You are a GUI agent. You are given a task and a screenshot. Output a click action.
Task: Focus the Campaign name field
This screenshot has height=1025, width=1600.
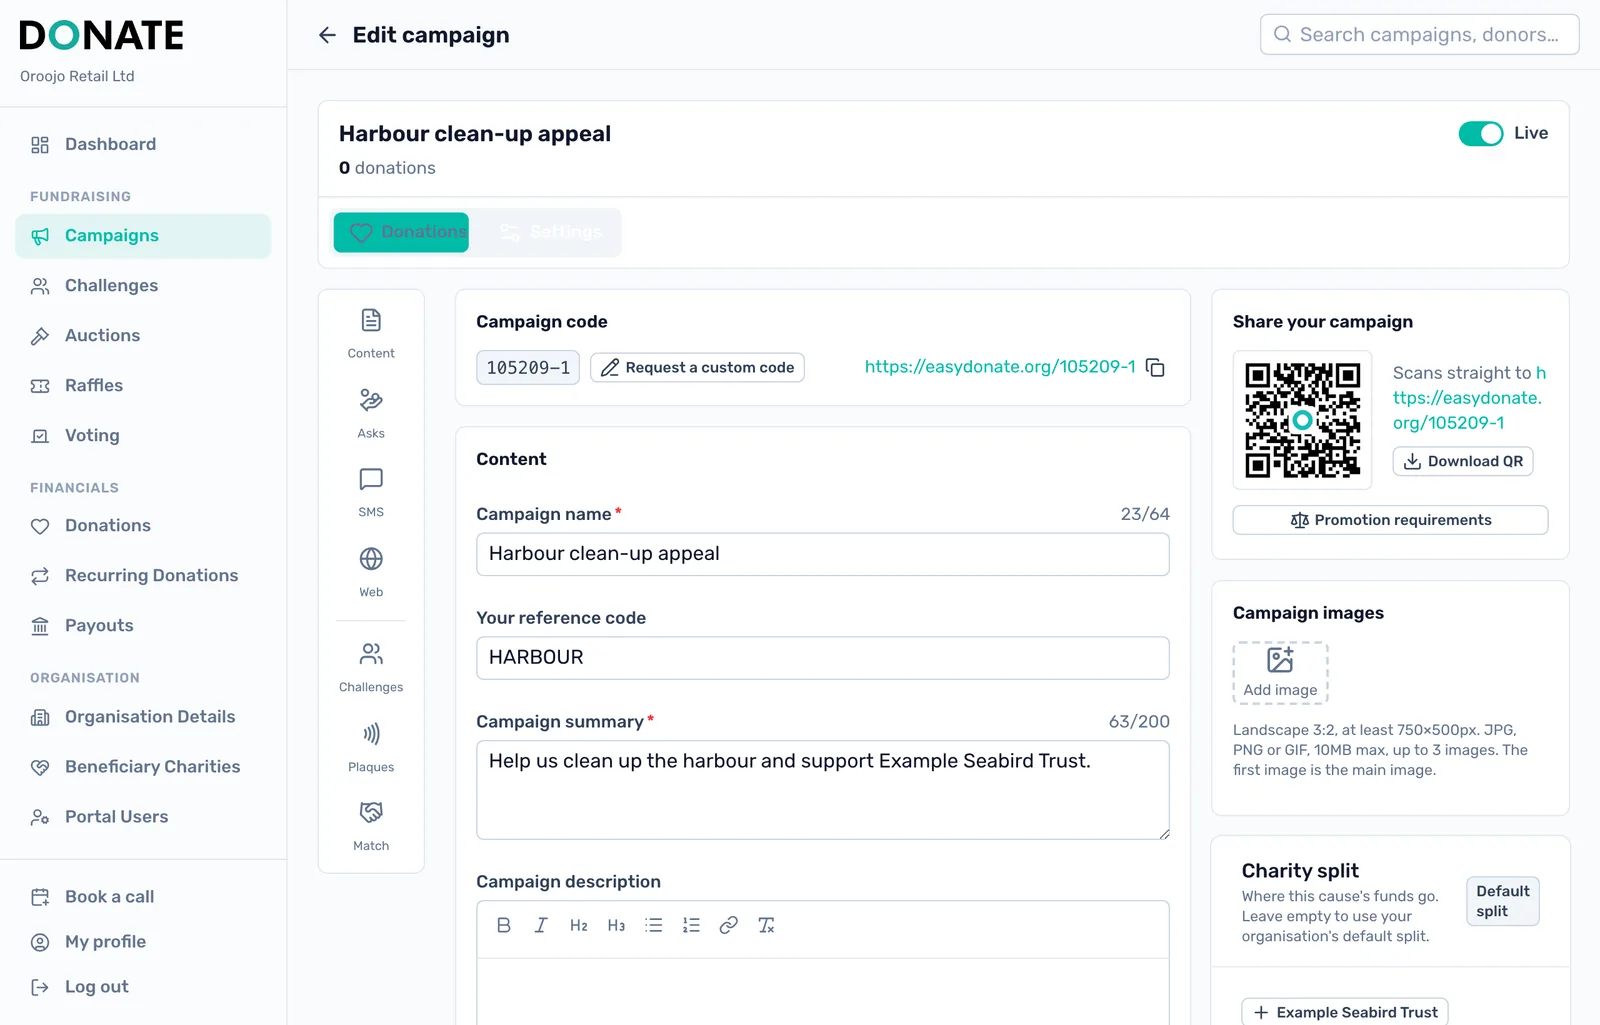pos(822,554)
